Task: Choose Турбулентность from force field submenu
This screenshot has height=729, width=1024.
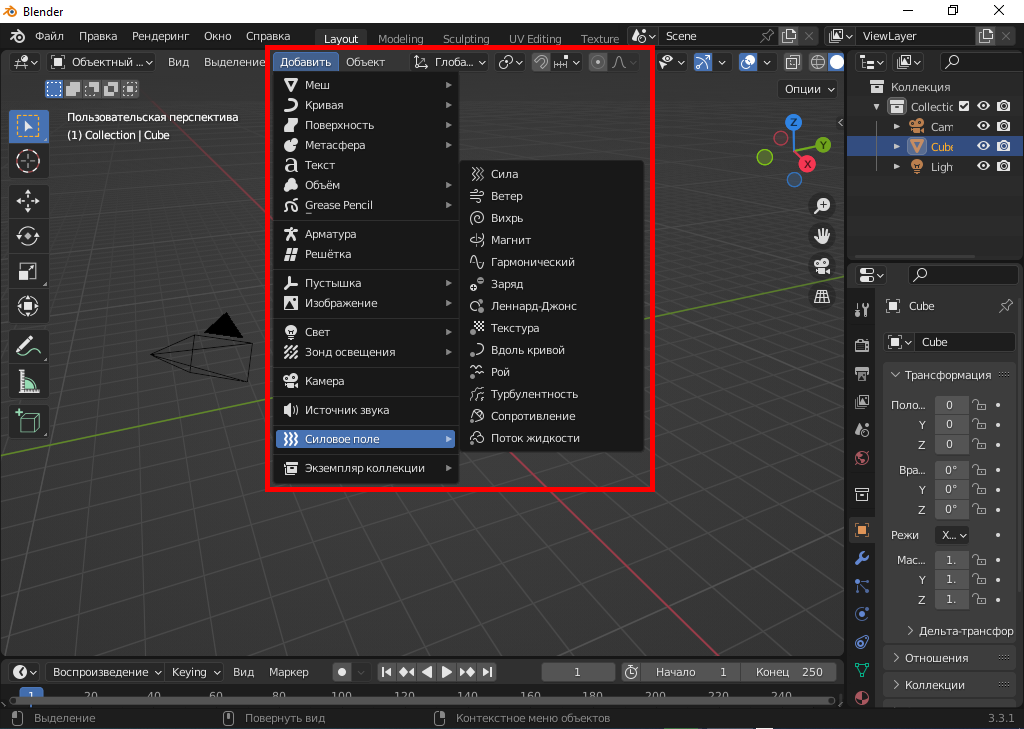Action: coord(534,394)
